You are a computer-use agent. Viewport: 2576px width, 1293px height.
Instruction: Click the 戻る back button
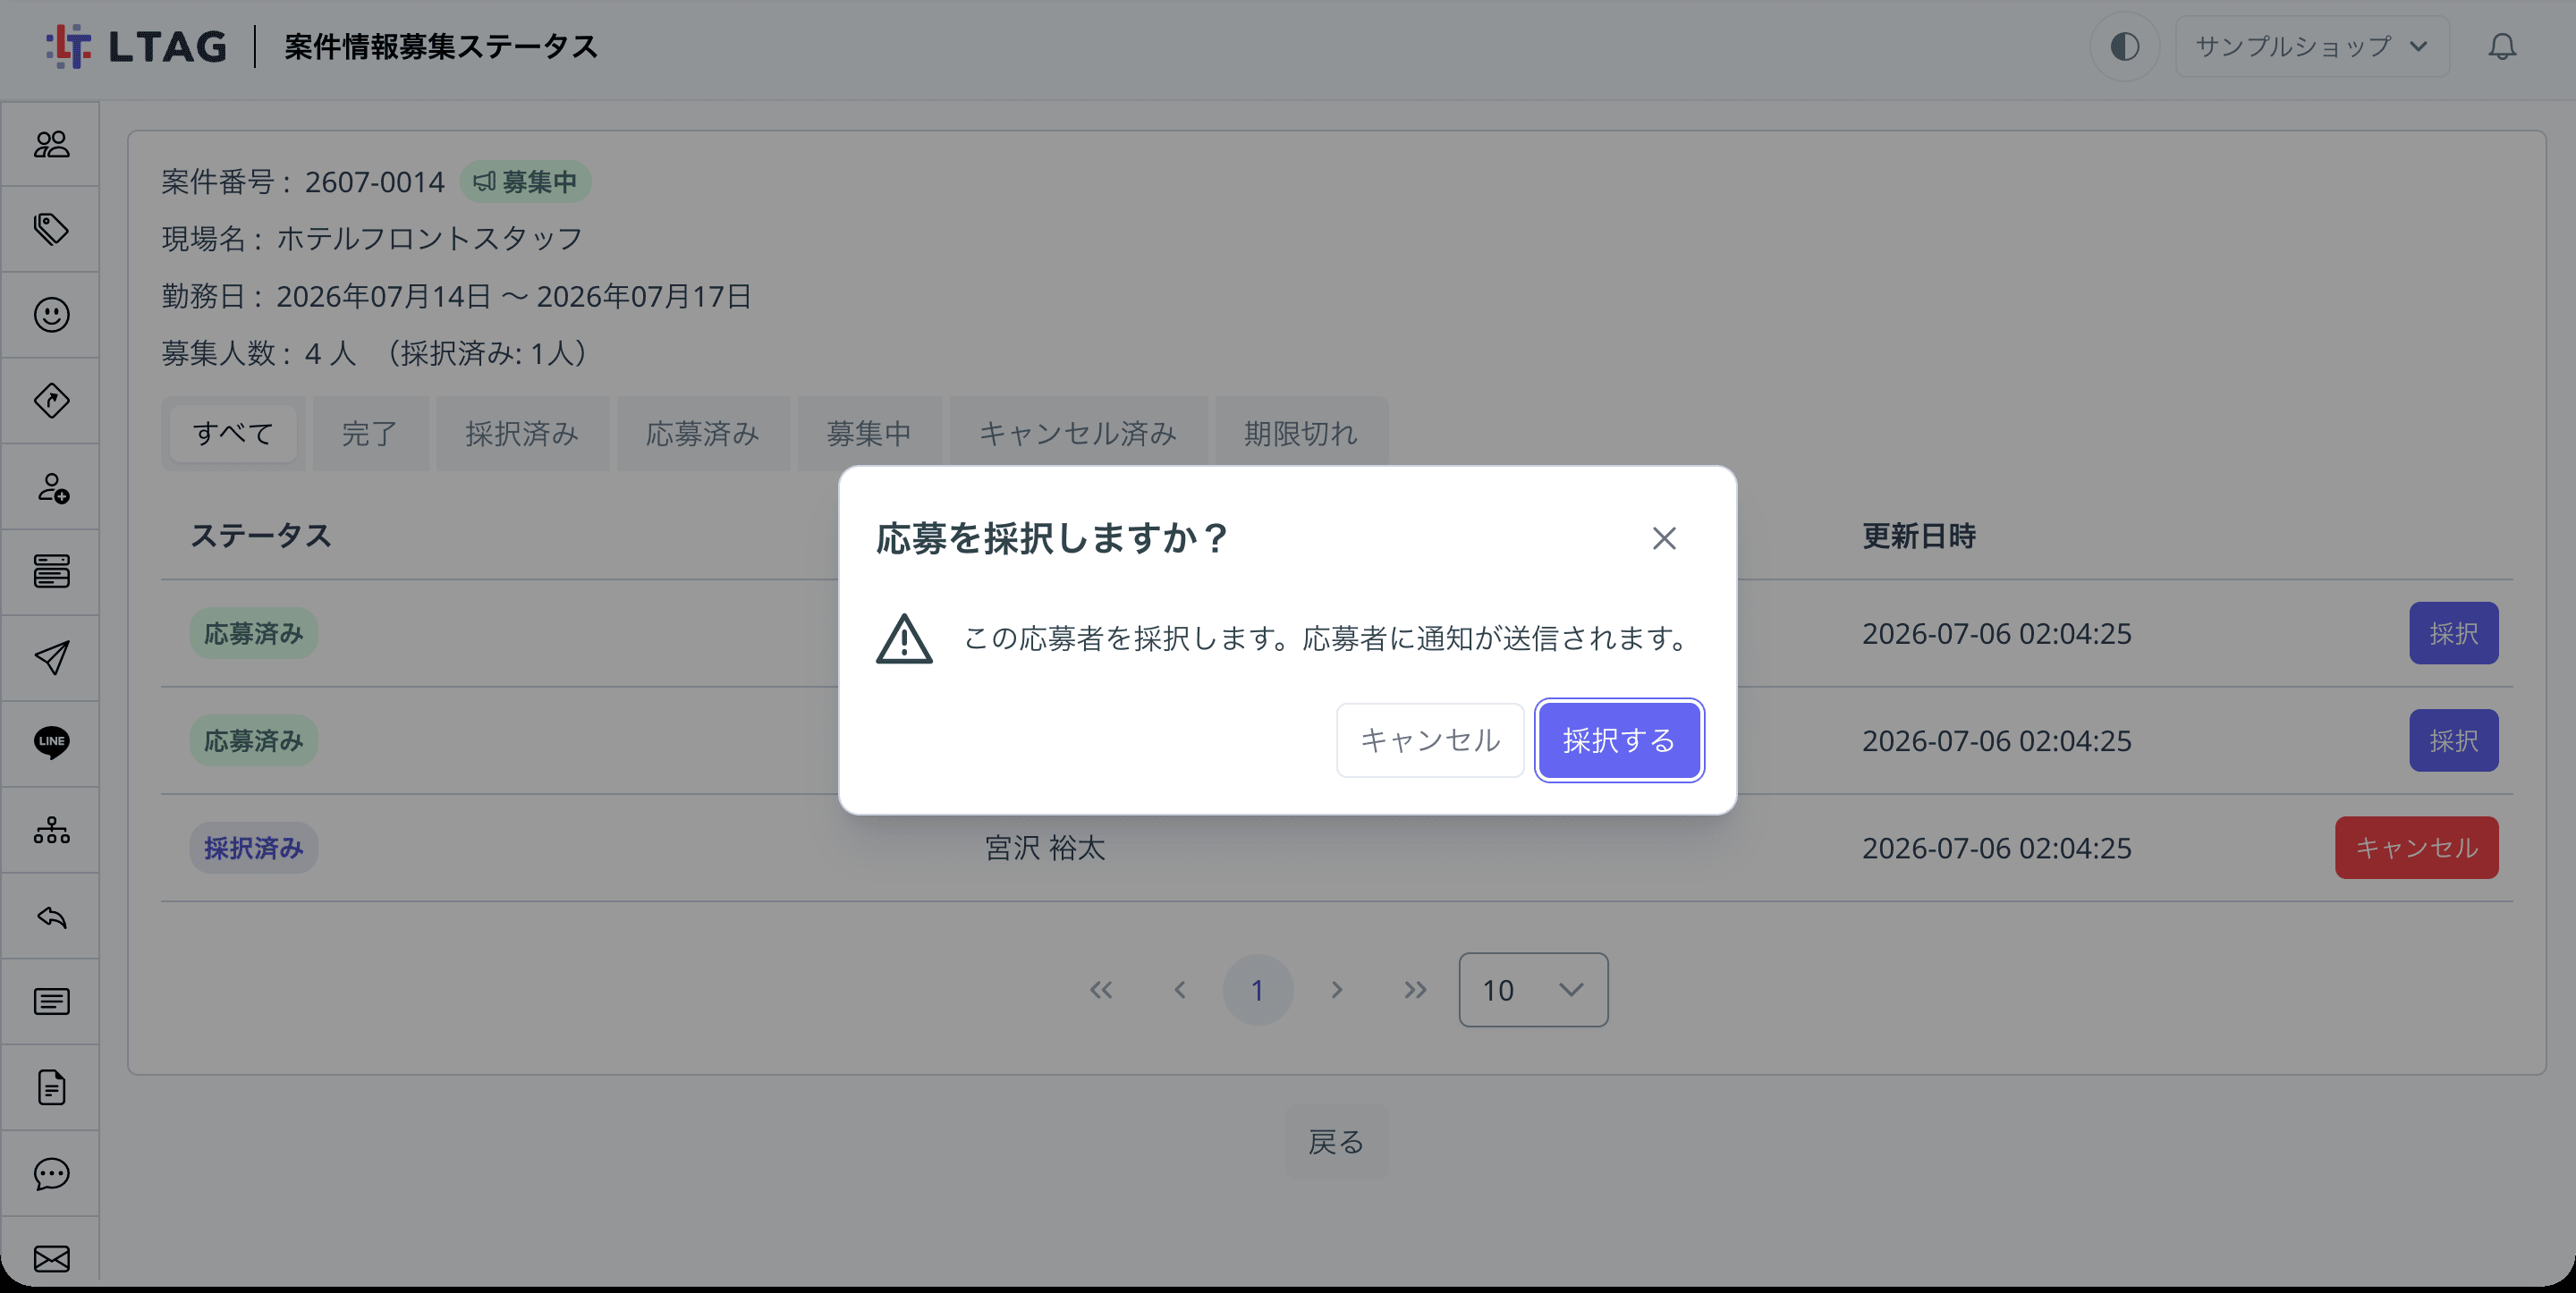(1336, 1141)
